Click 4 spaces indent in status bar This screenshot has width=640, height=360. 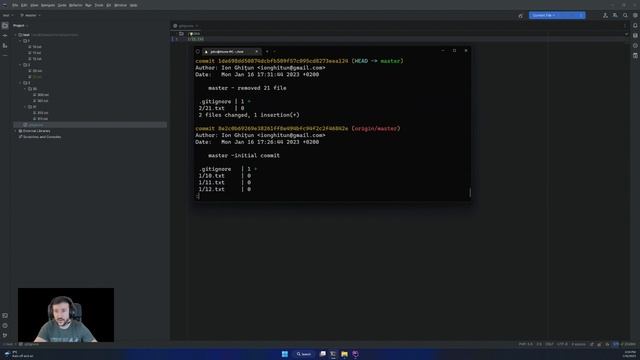click(578, 344)
